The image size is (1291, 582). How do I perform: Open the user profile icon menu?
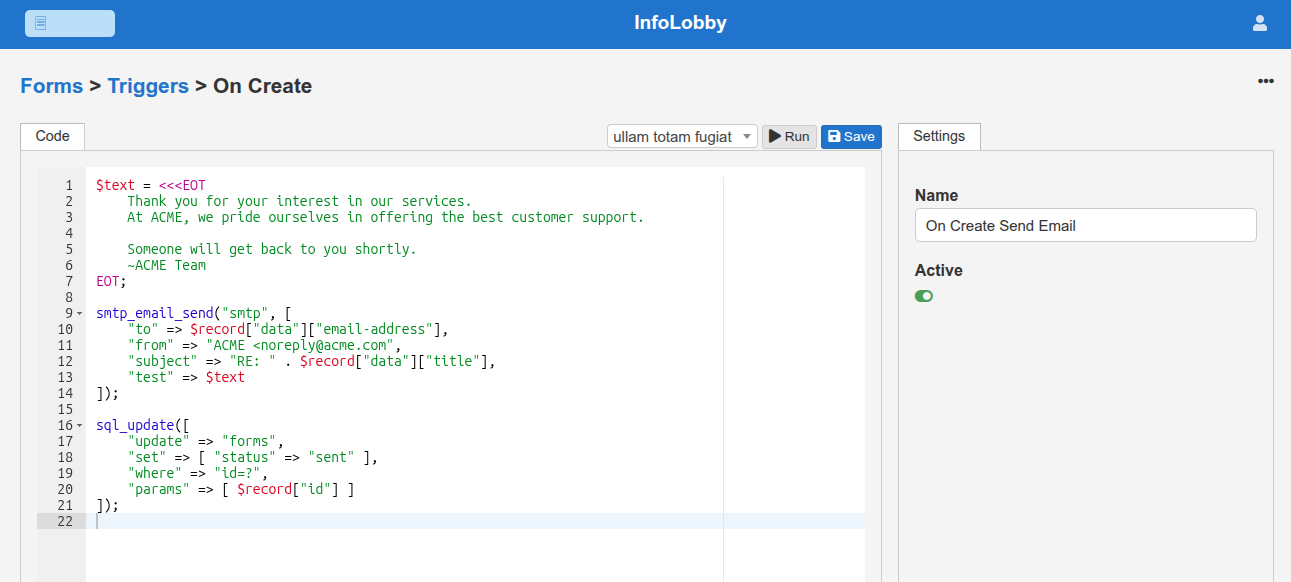point(1260,23)
